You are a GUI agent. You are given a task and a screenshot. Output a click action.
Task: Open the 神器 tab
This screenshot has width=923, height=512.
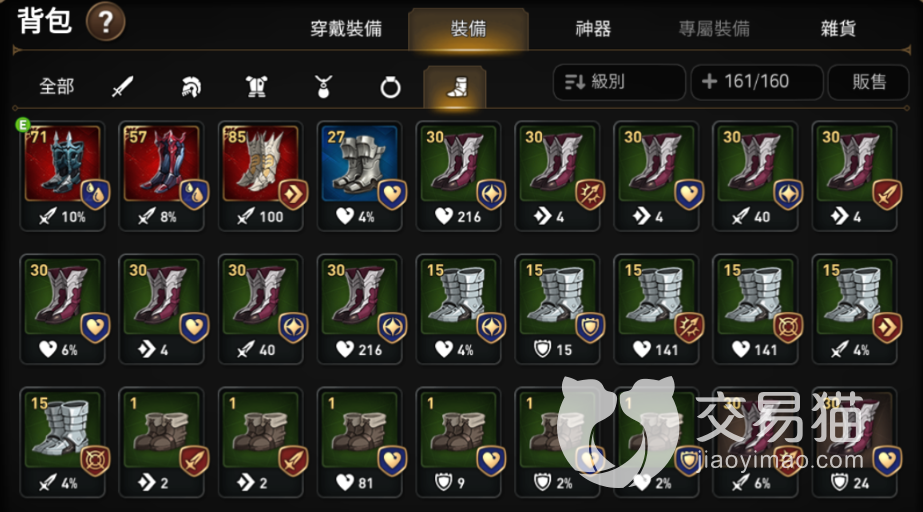tap(593, 28)
